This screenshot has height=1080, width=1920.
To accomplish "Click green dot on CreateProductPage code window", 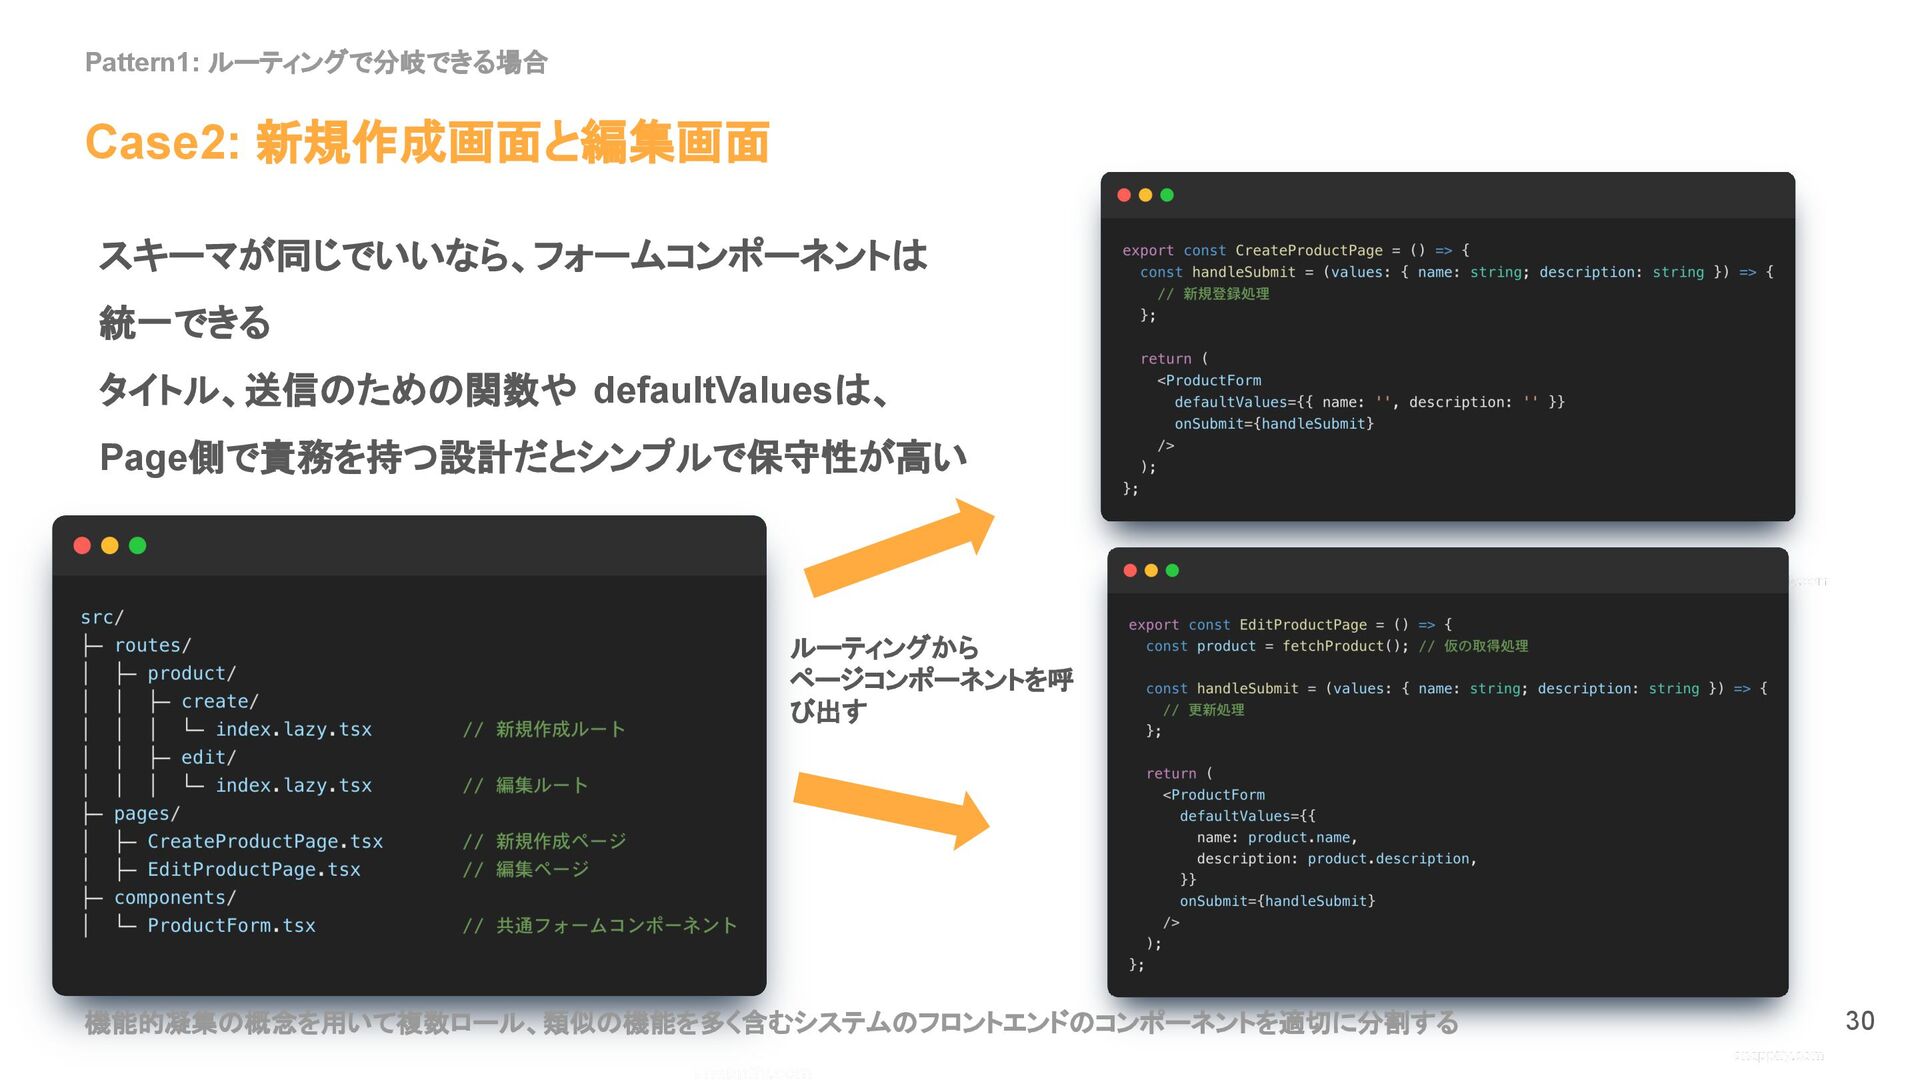I will pos(1167,195).
